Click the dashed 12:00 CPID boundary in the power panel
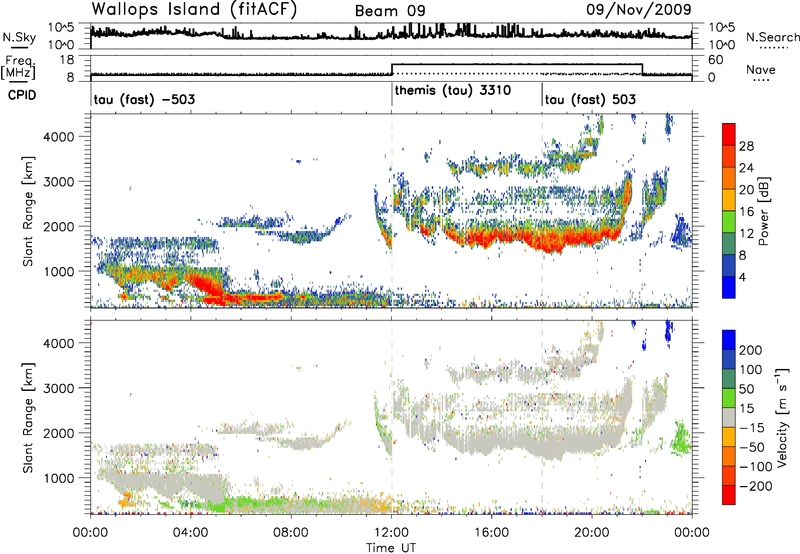The image size is (800, 554). click(391, 211)
